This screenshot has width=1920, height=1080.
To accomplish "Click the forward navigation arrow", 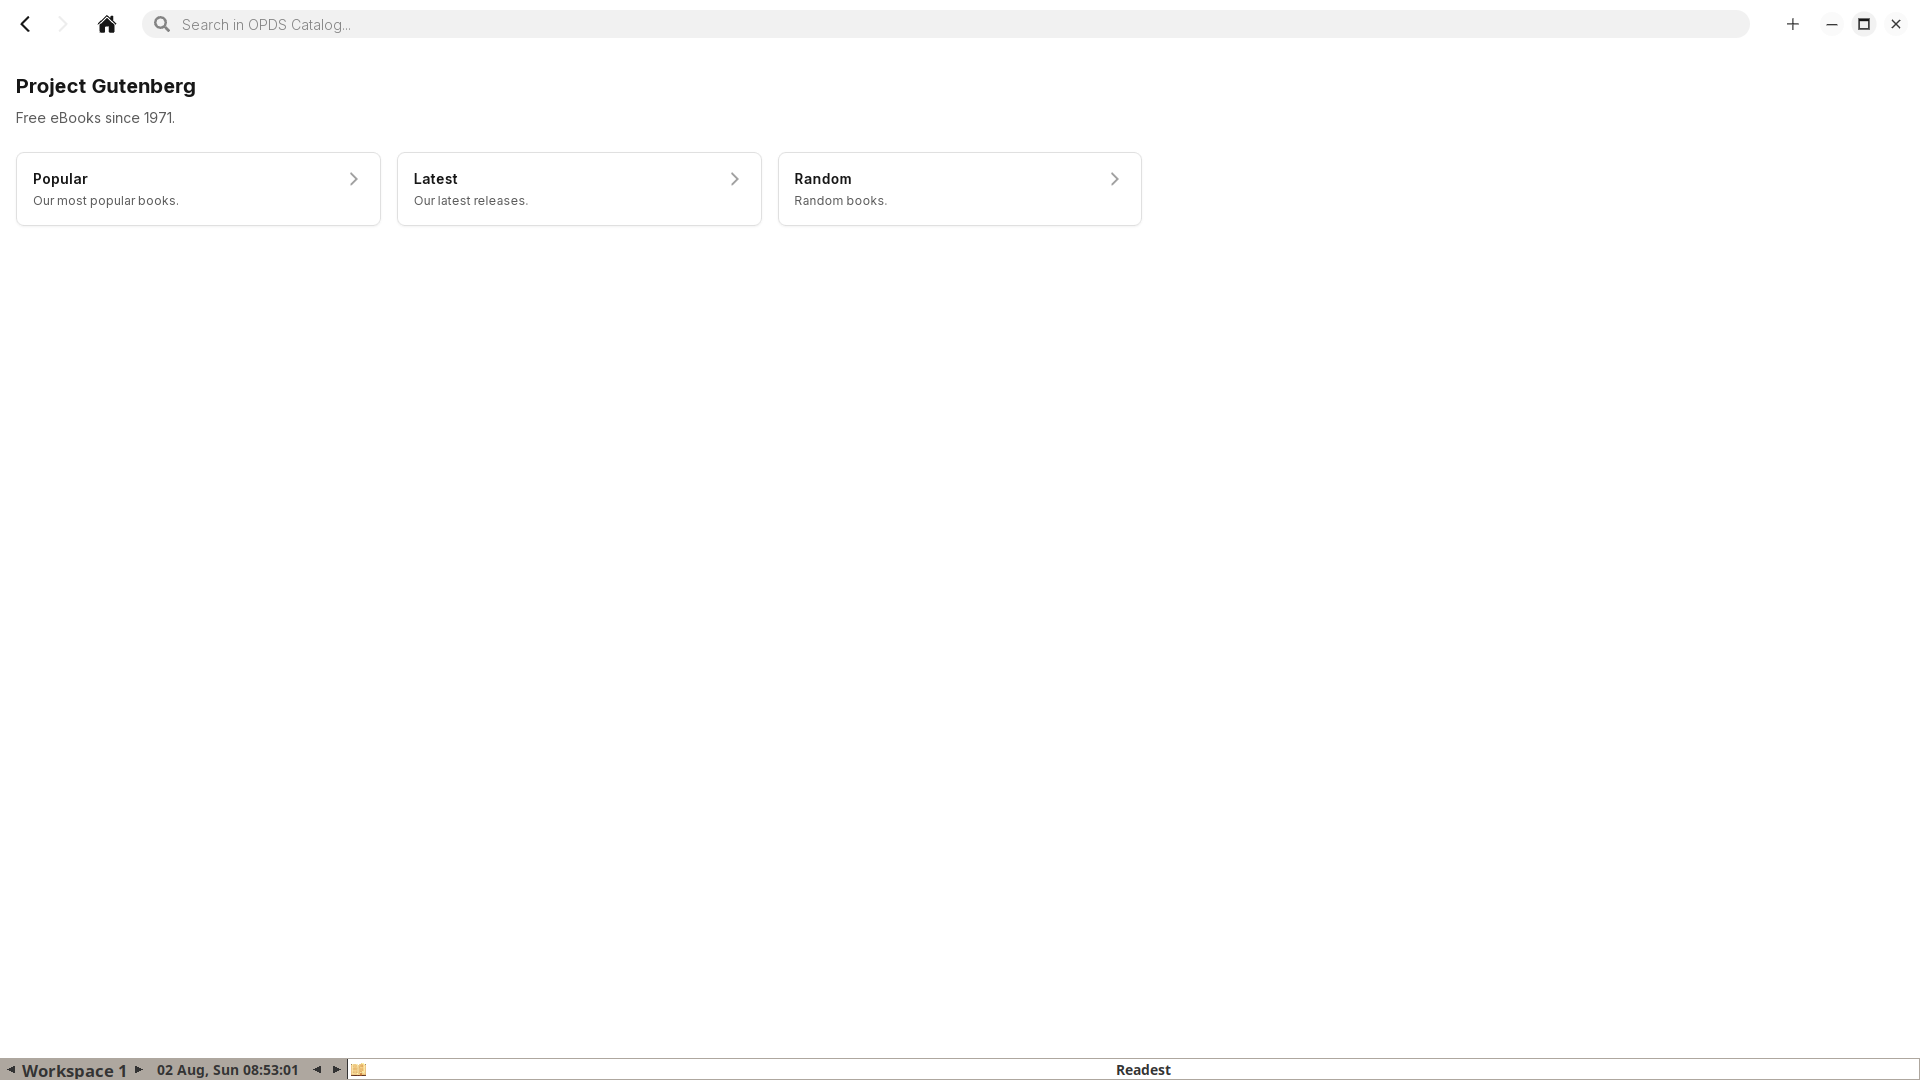I will click(x=63, y=24).
